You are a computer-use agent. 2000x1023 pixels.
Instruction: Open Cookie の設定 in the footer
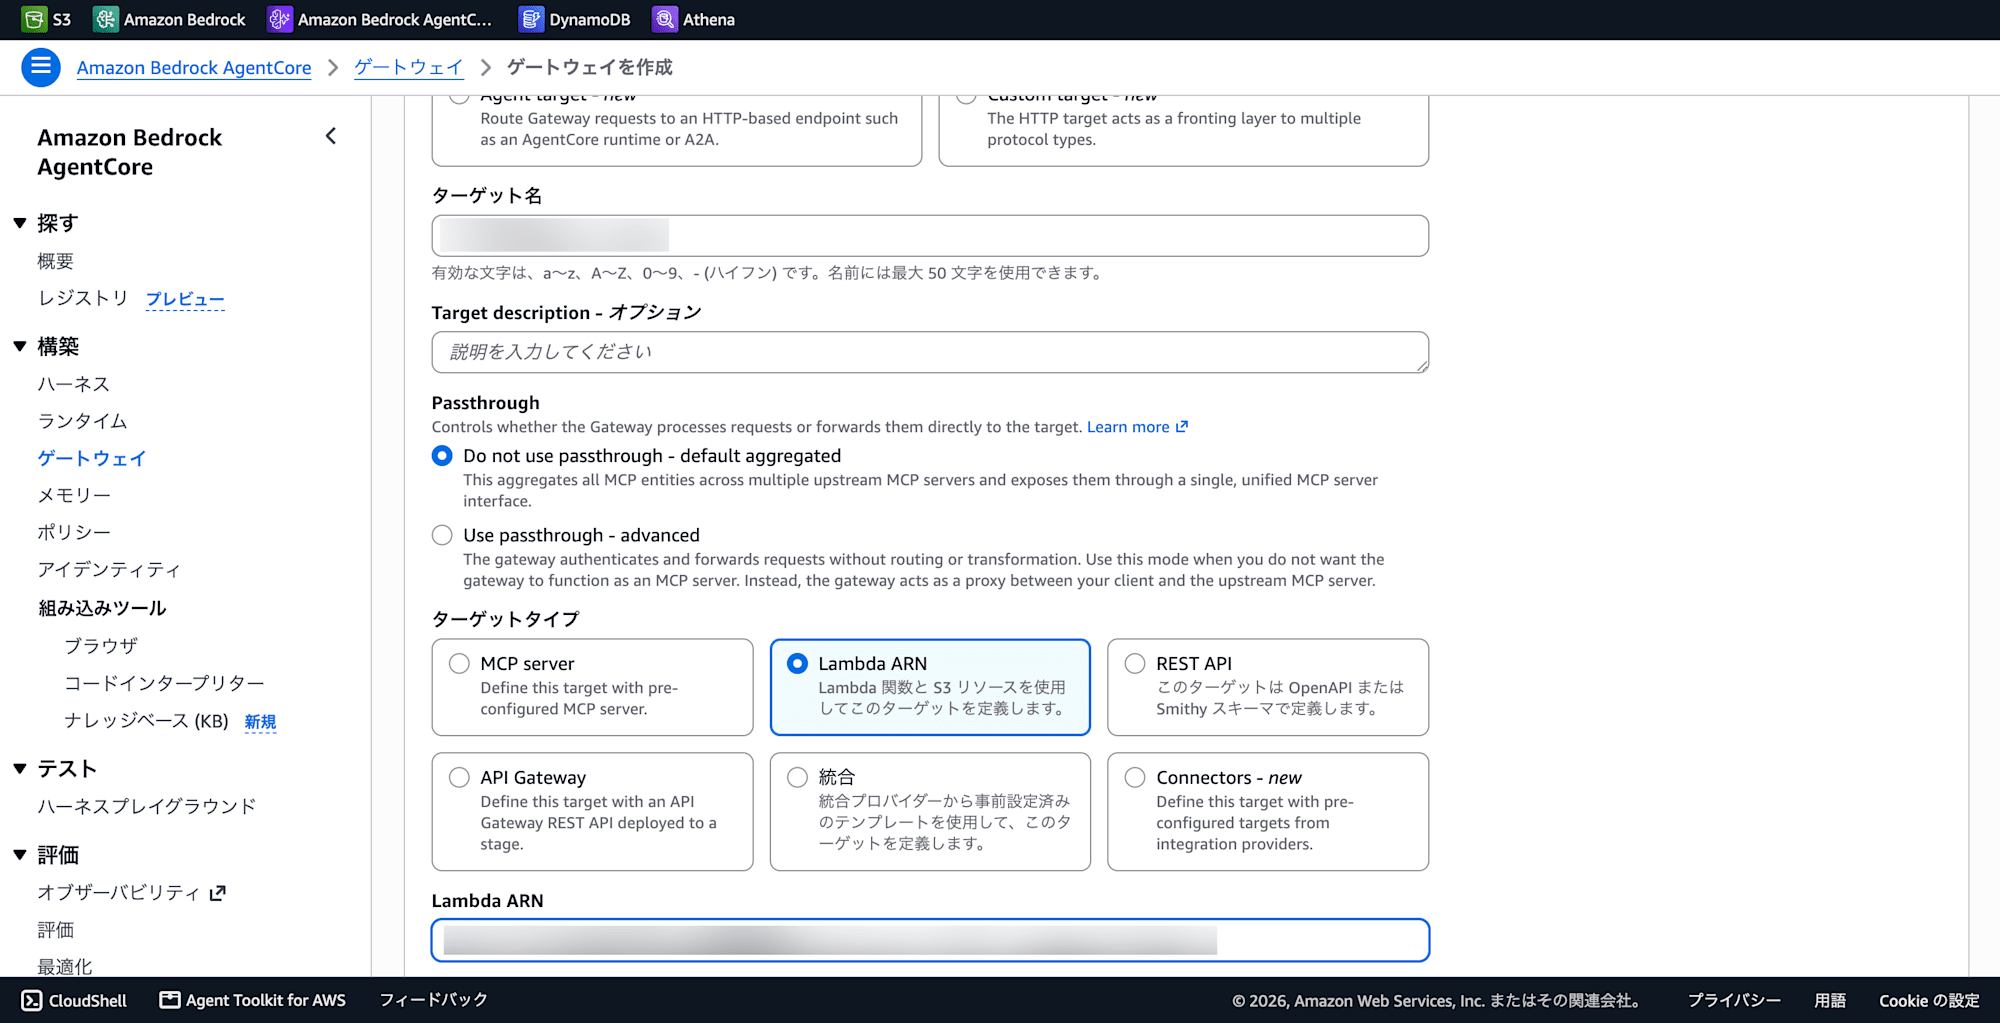coord(1929,1000)
